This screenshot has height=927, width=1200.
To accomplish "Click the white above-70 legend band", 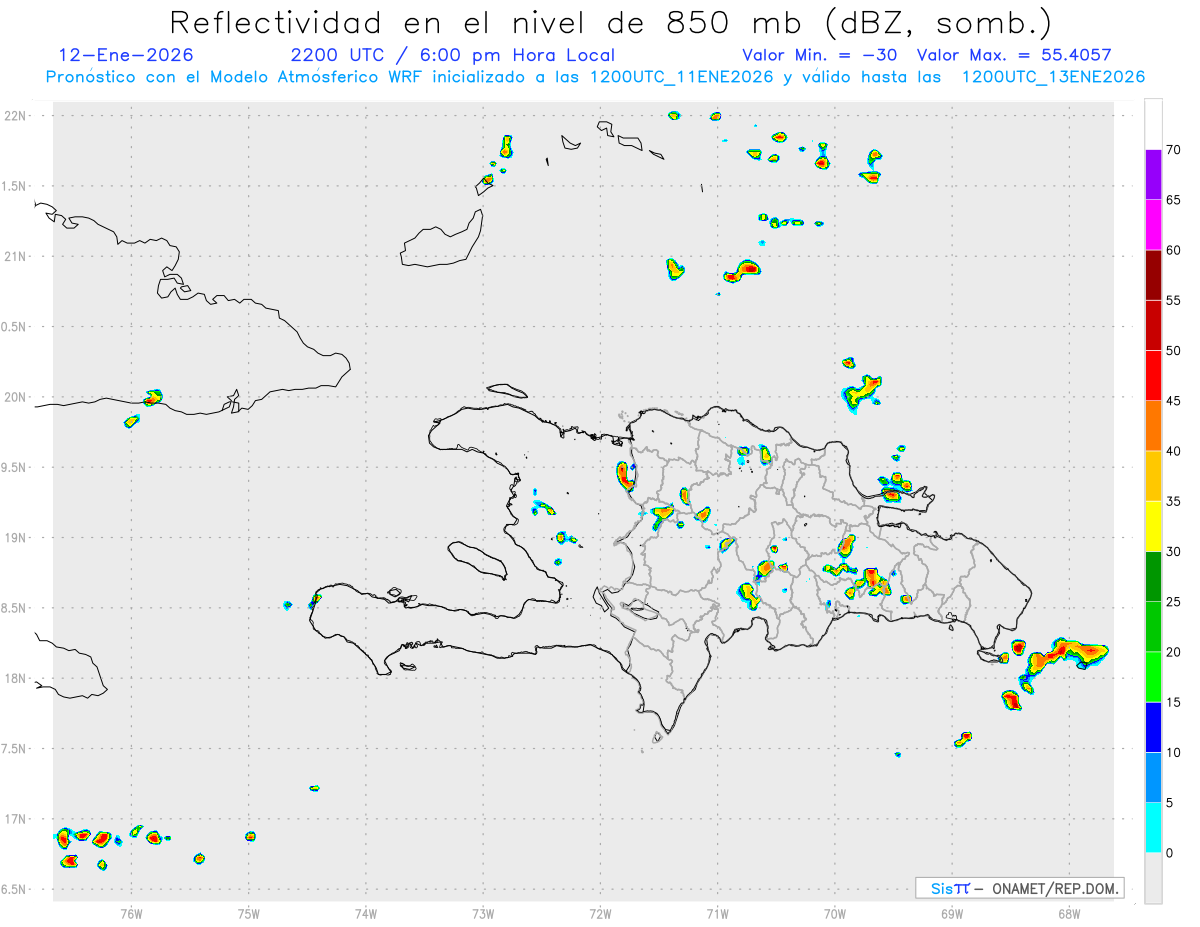I will [1153, 125].
